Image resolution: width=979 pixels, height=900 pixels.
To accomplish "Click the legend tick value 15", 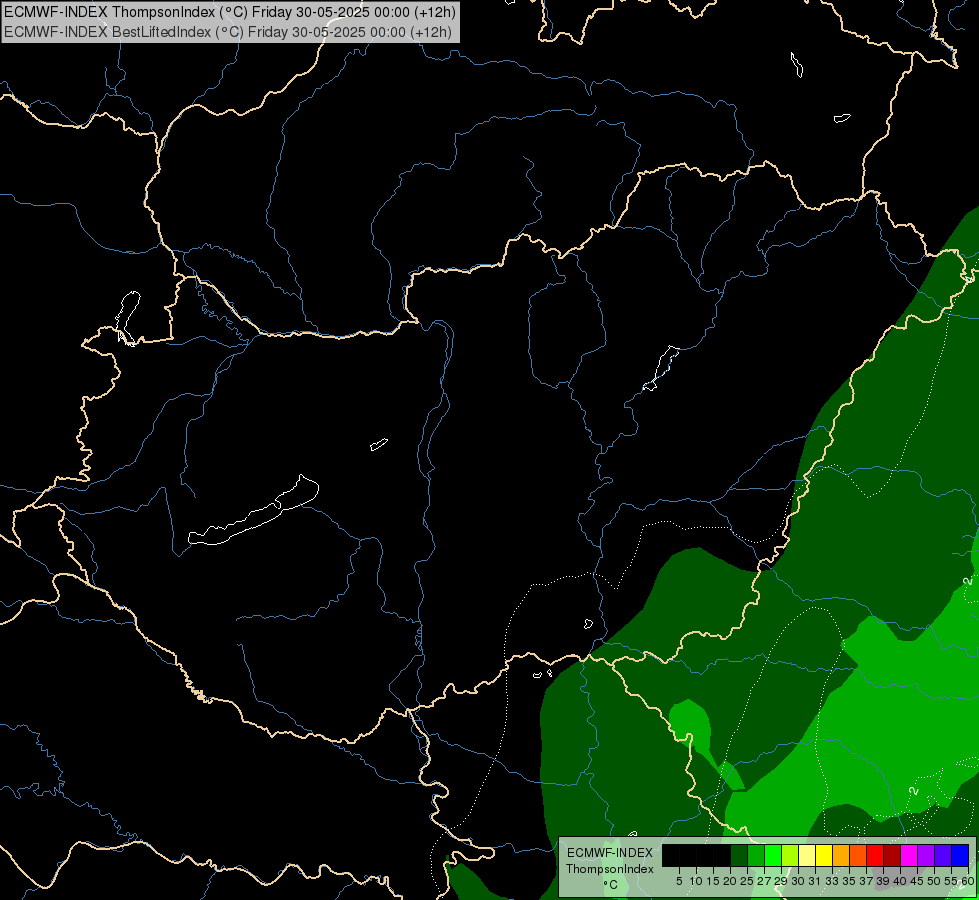I will click(713, 881).
